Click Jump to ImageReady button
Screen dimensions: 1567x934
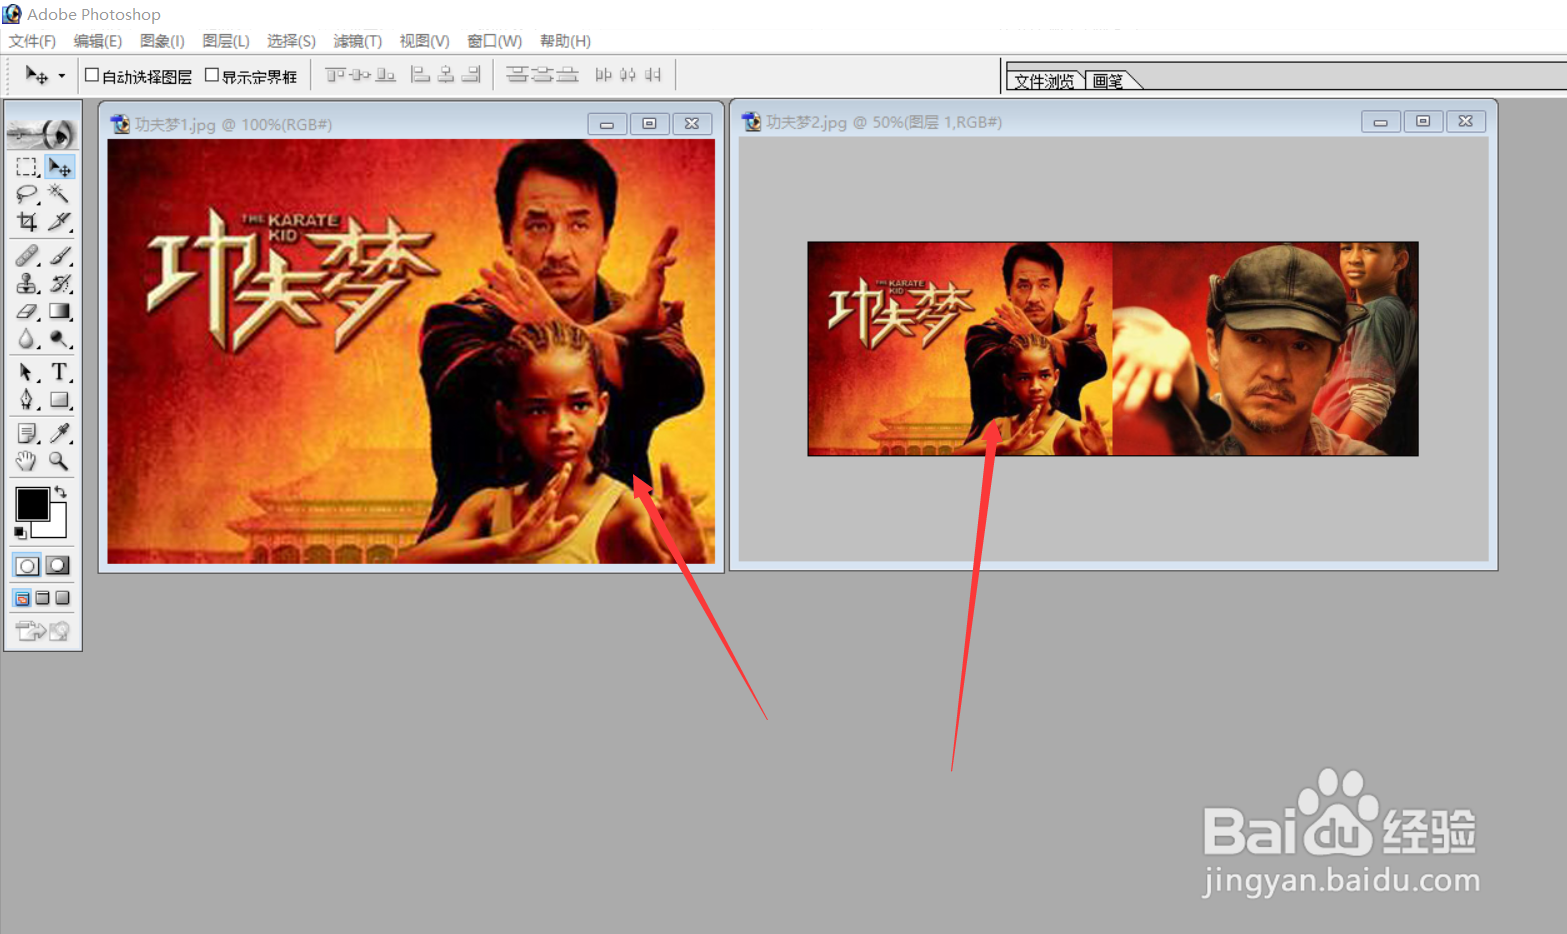(43, 630)
